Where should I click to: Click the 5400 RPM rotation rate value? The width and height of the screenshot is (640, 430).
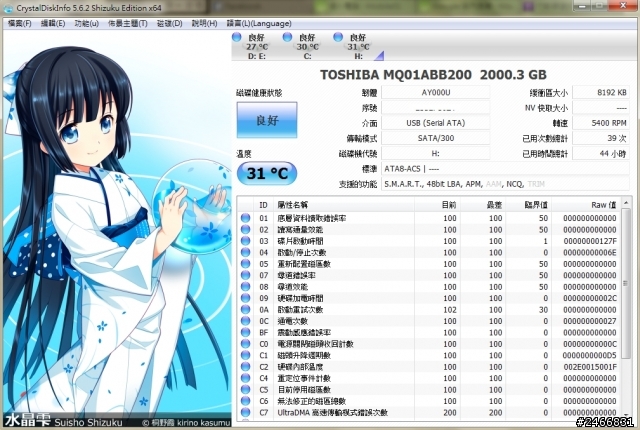click(x=601, y=123)
